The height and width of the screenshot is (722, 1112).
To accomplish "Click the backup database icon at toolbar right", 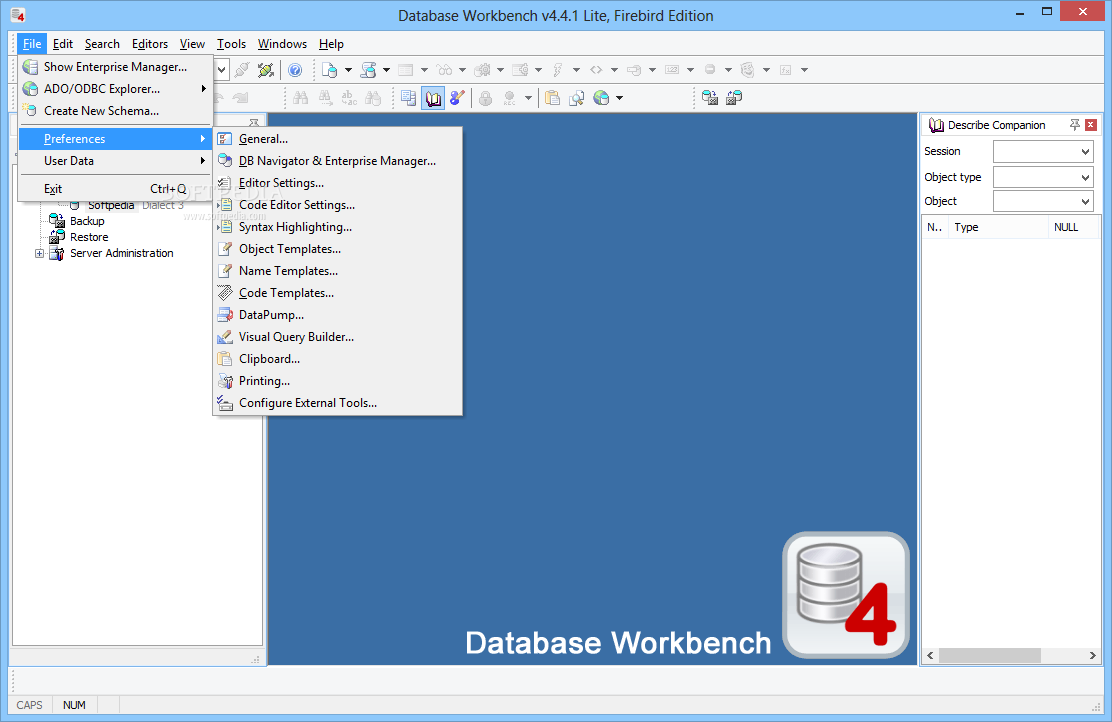I will coord(710,98).
